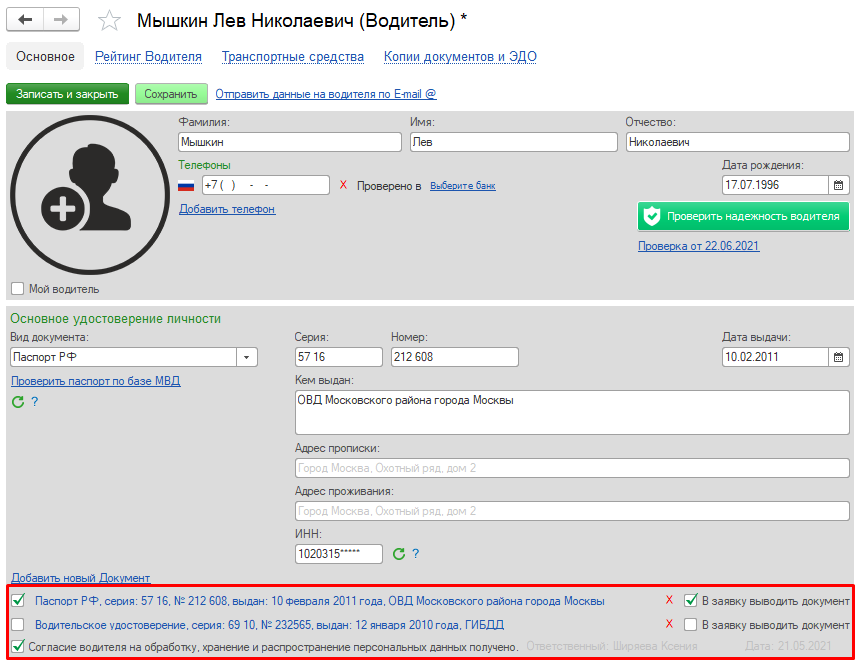861x664 pixels.
Task: Switch to Основное tab
Action: (45, 57)
